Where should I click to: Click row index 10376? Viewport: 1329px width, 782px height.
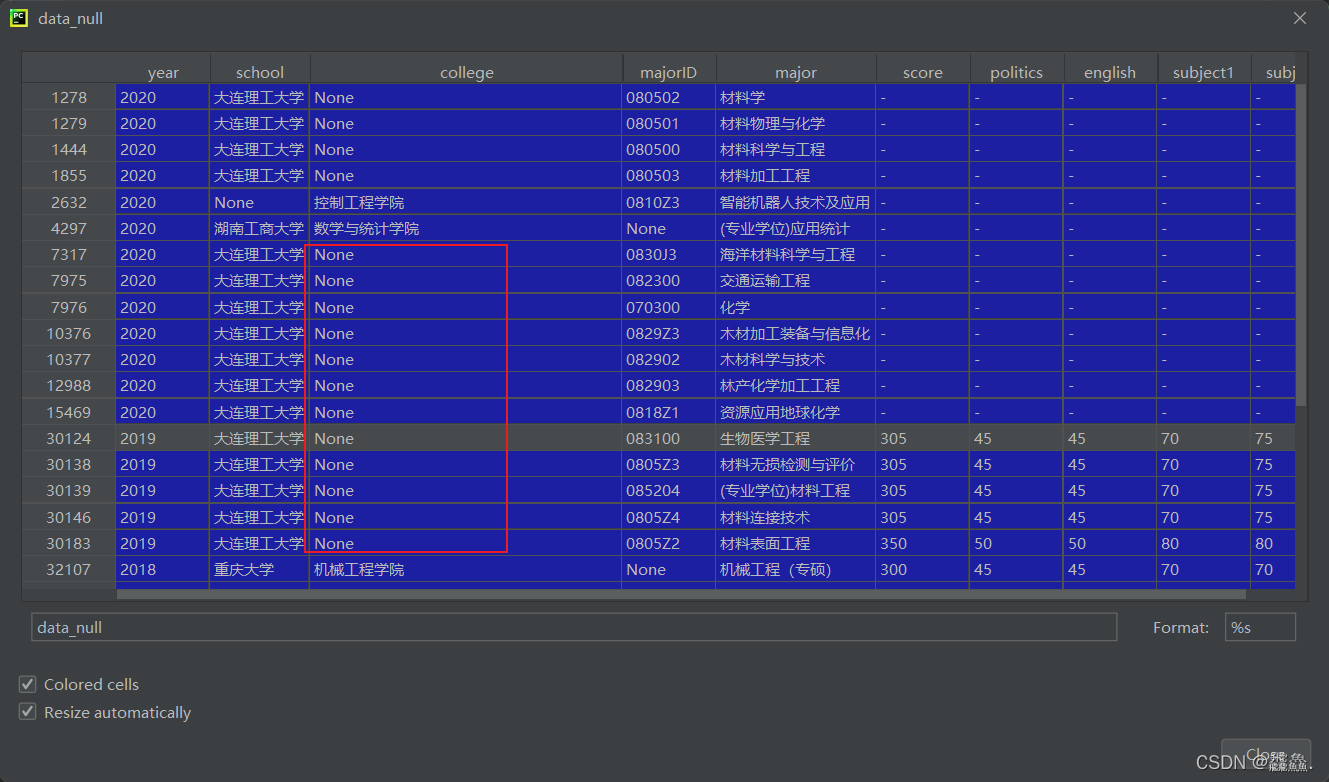(69, 333)
